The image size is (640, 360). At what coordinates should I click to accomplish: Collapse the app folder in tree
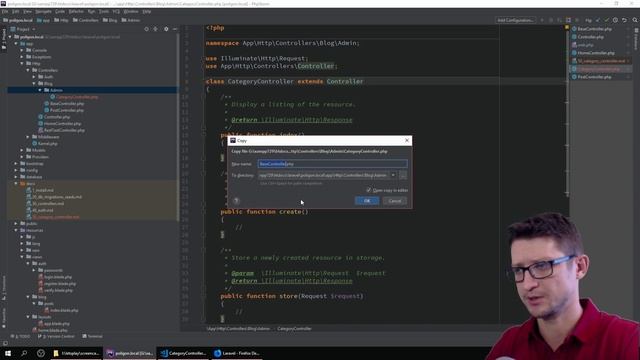[x=16, y=43]
